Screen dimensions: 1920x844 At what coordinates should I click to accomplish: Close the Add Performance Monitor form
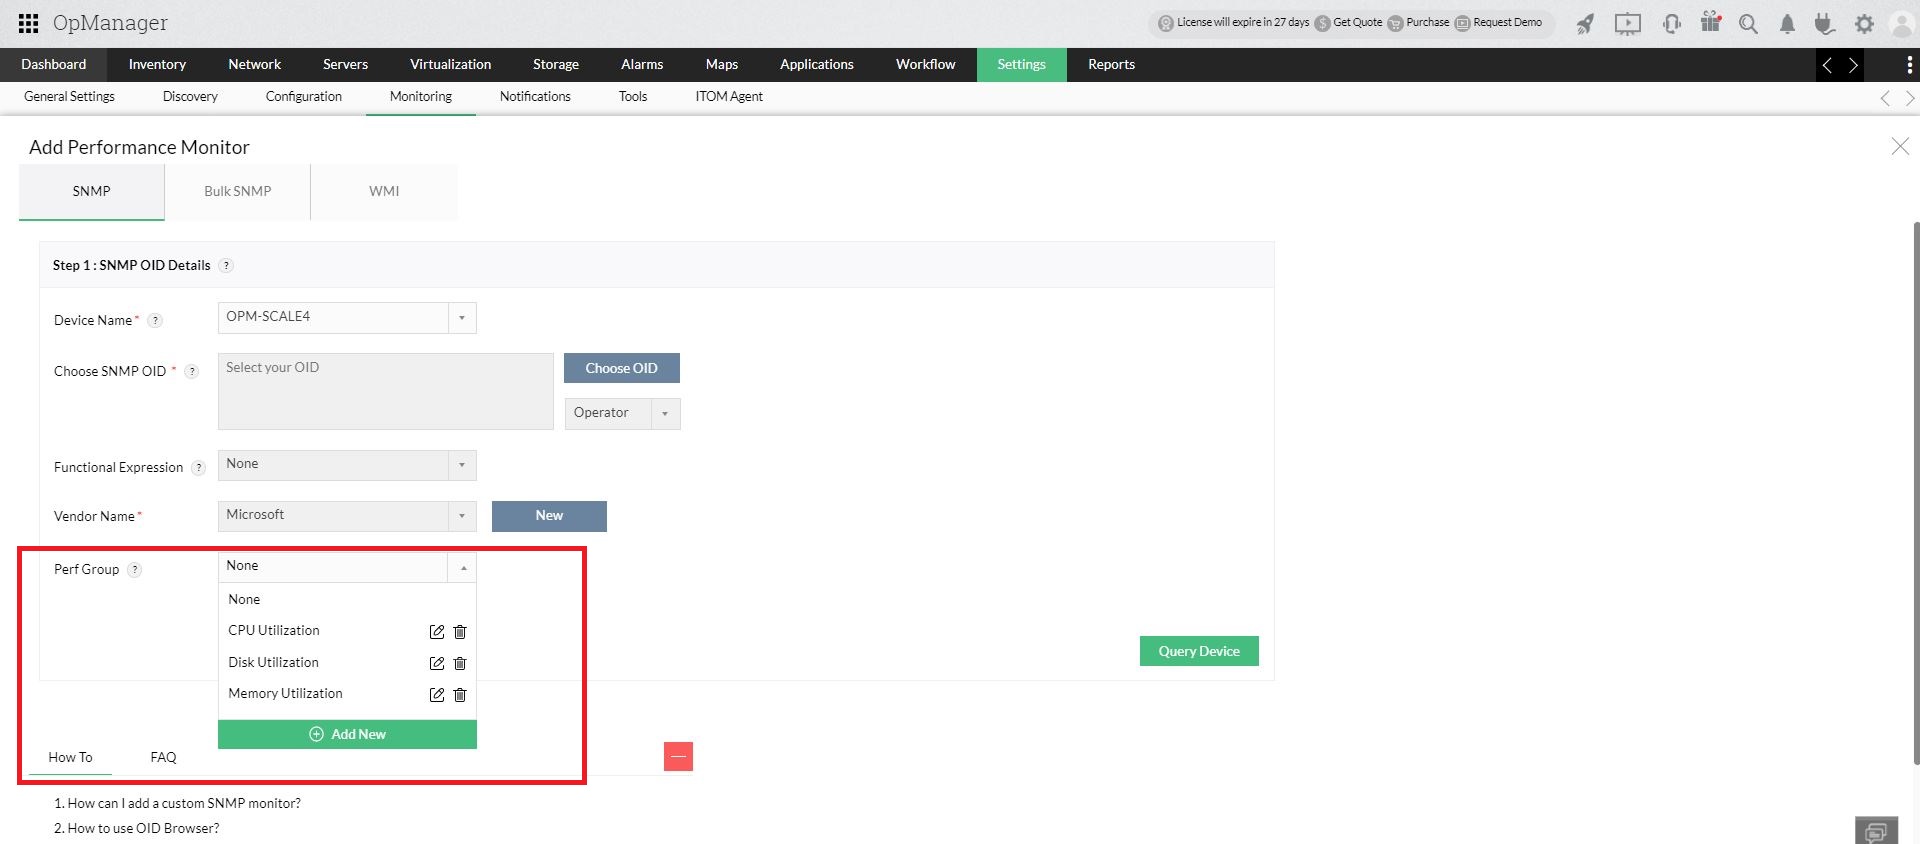pyautogui.click(x=1900, y=147)
